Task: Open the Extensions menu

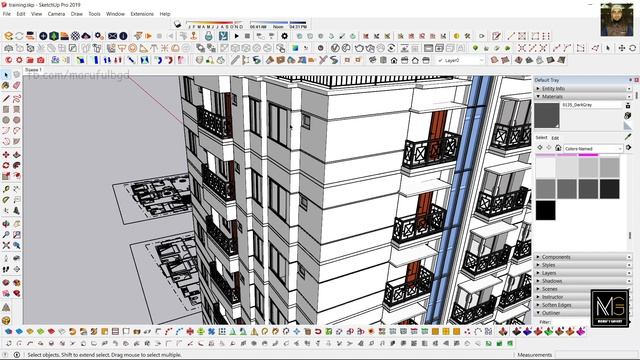Action: [x=142, y=14]
